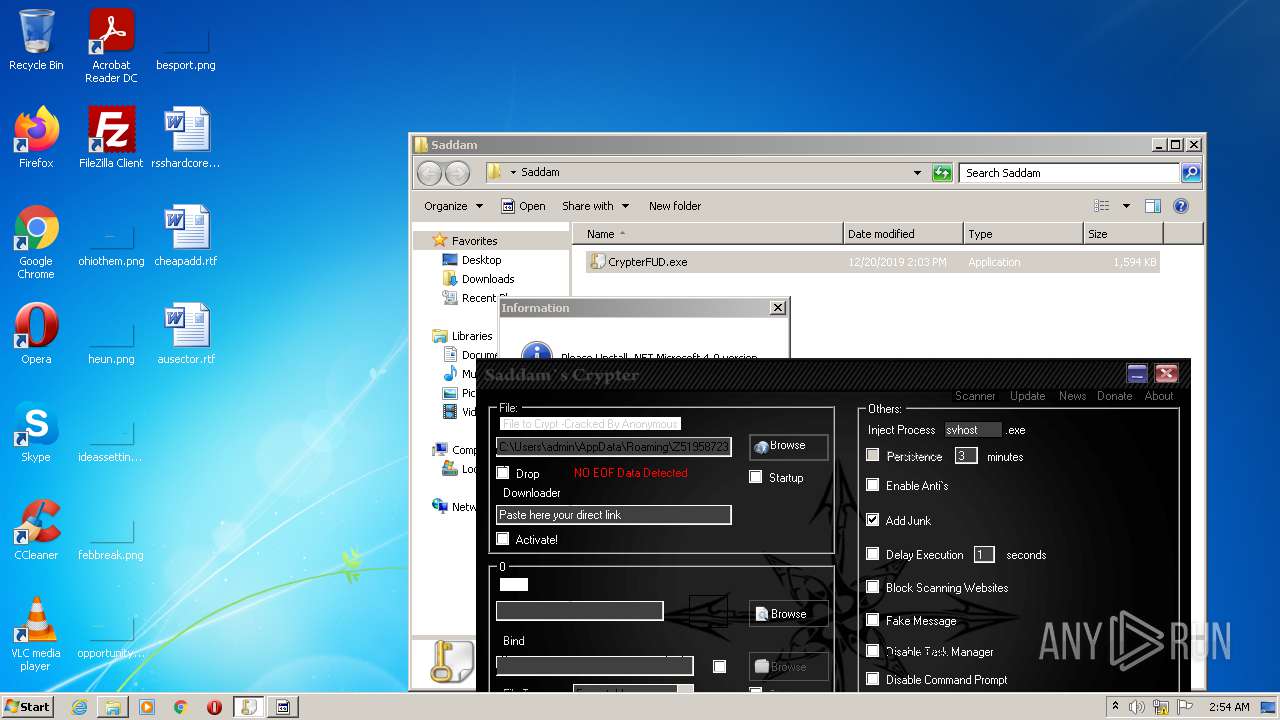Show hidden system tray icons
Screen dimensions: 1280x720
tap(1115, 707)
